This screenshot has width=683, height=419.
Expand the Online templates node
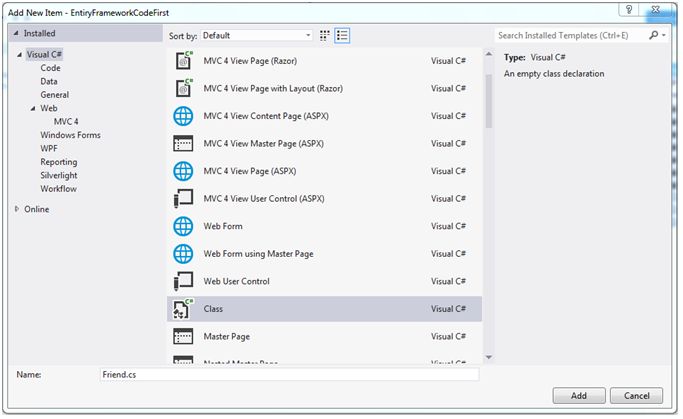(x=17, y=209)
